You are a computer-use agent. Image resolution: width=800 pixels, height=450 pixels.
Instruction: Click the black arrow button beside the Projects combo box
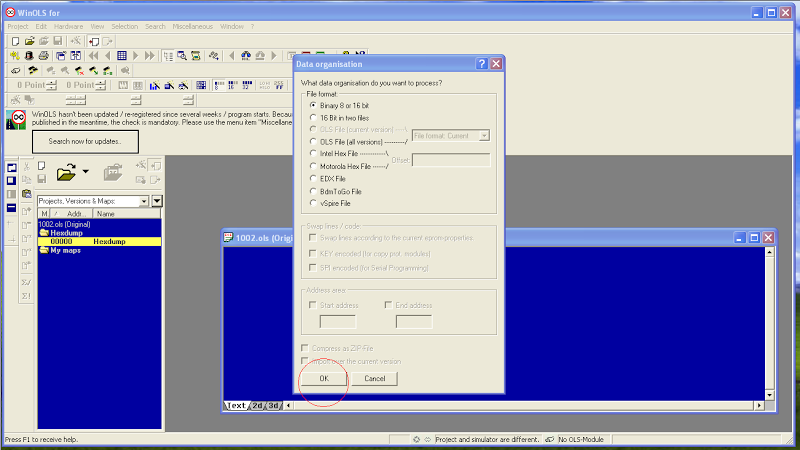[157, 201]
